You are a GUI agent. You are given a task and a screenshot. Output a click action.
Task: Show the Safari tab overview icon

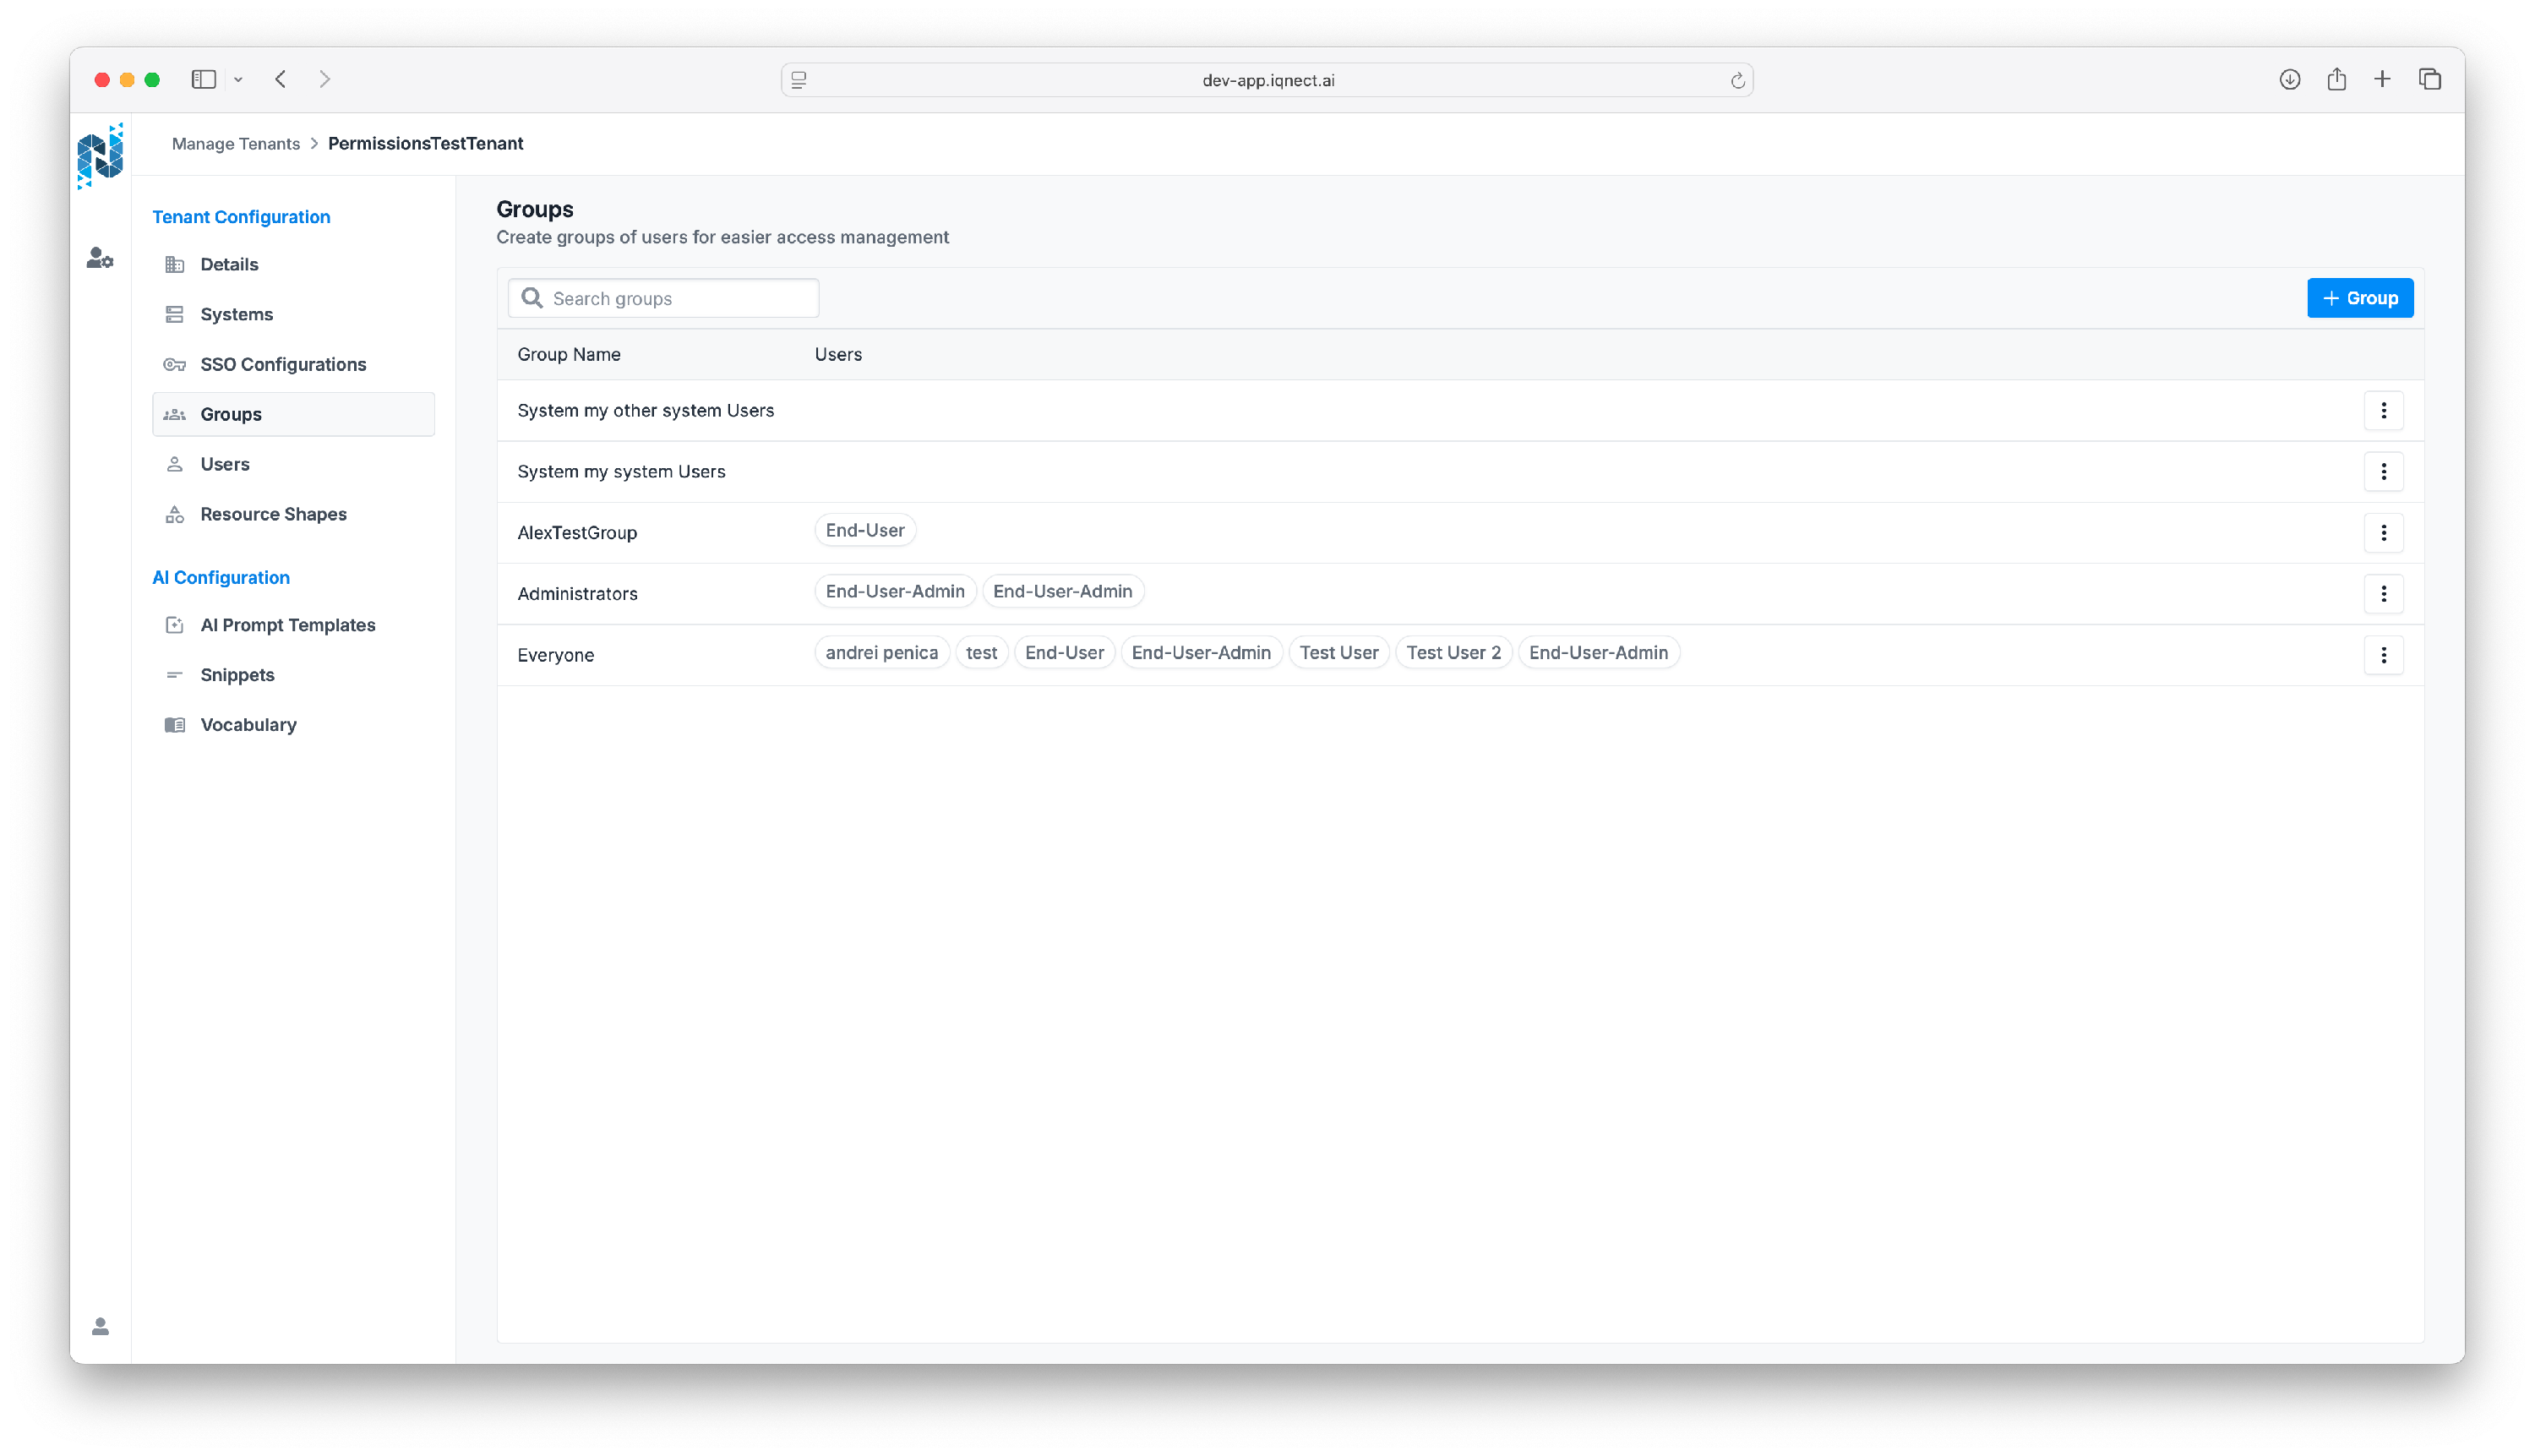2430,79
